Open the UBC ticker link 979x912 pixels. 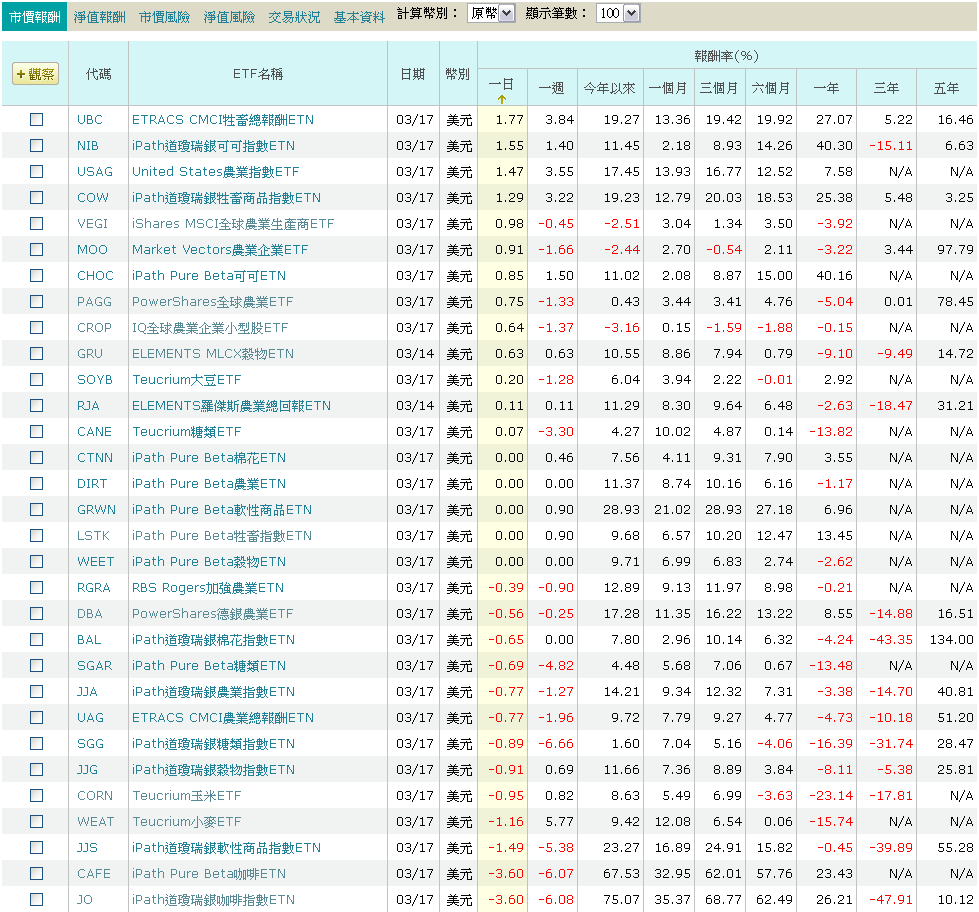(90, 119)
